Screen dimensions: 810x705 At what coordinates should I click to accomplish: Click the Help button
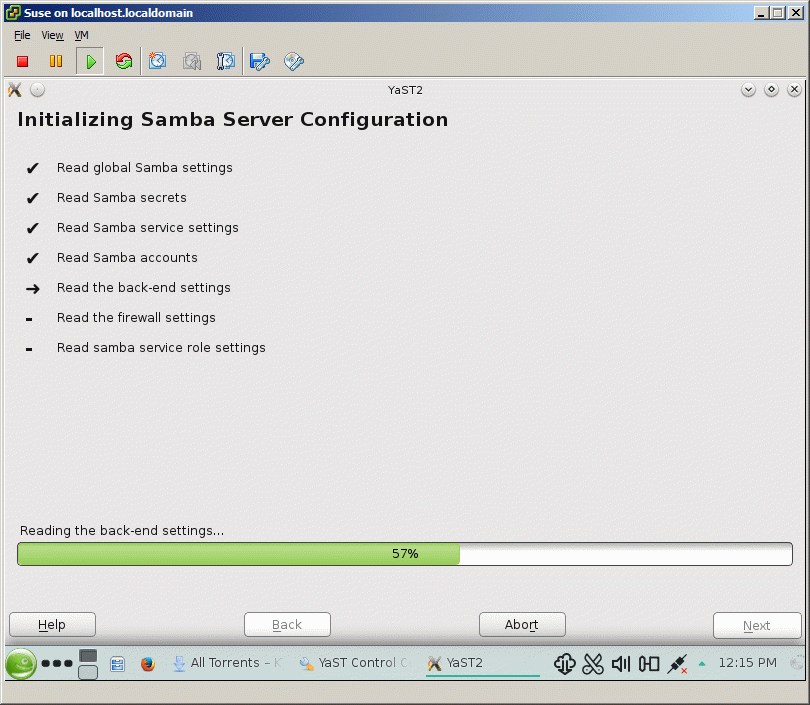pos(52,625)
